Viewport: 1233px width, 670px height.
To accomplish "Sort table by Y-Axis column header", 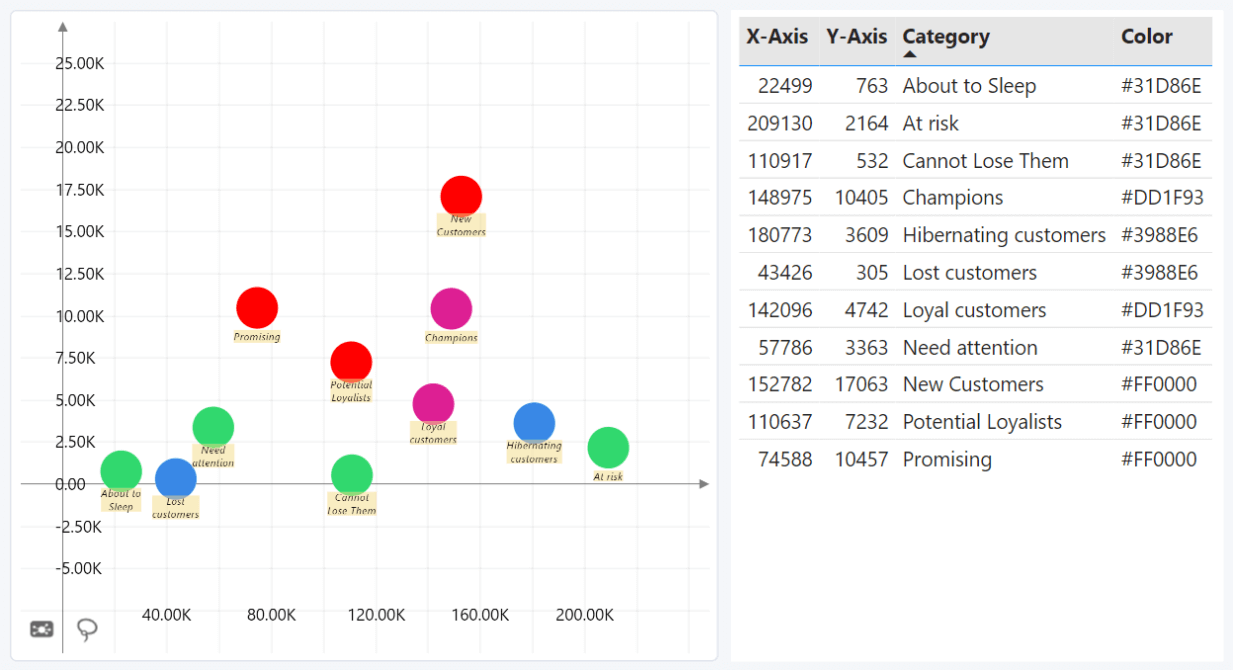I will click(856, 37).
